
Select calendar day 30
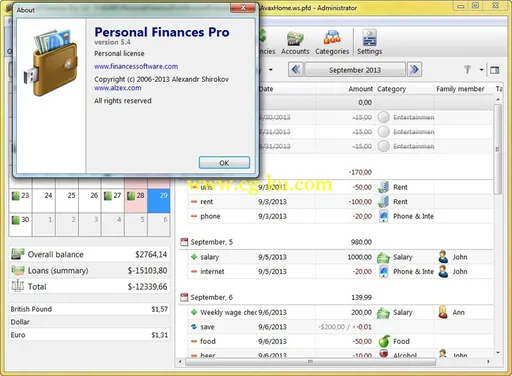[x=21, y=225]
